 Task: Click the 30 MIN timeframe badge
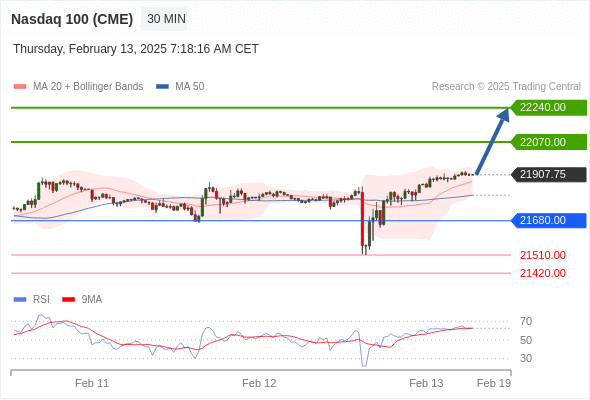[164, 19]
